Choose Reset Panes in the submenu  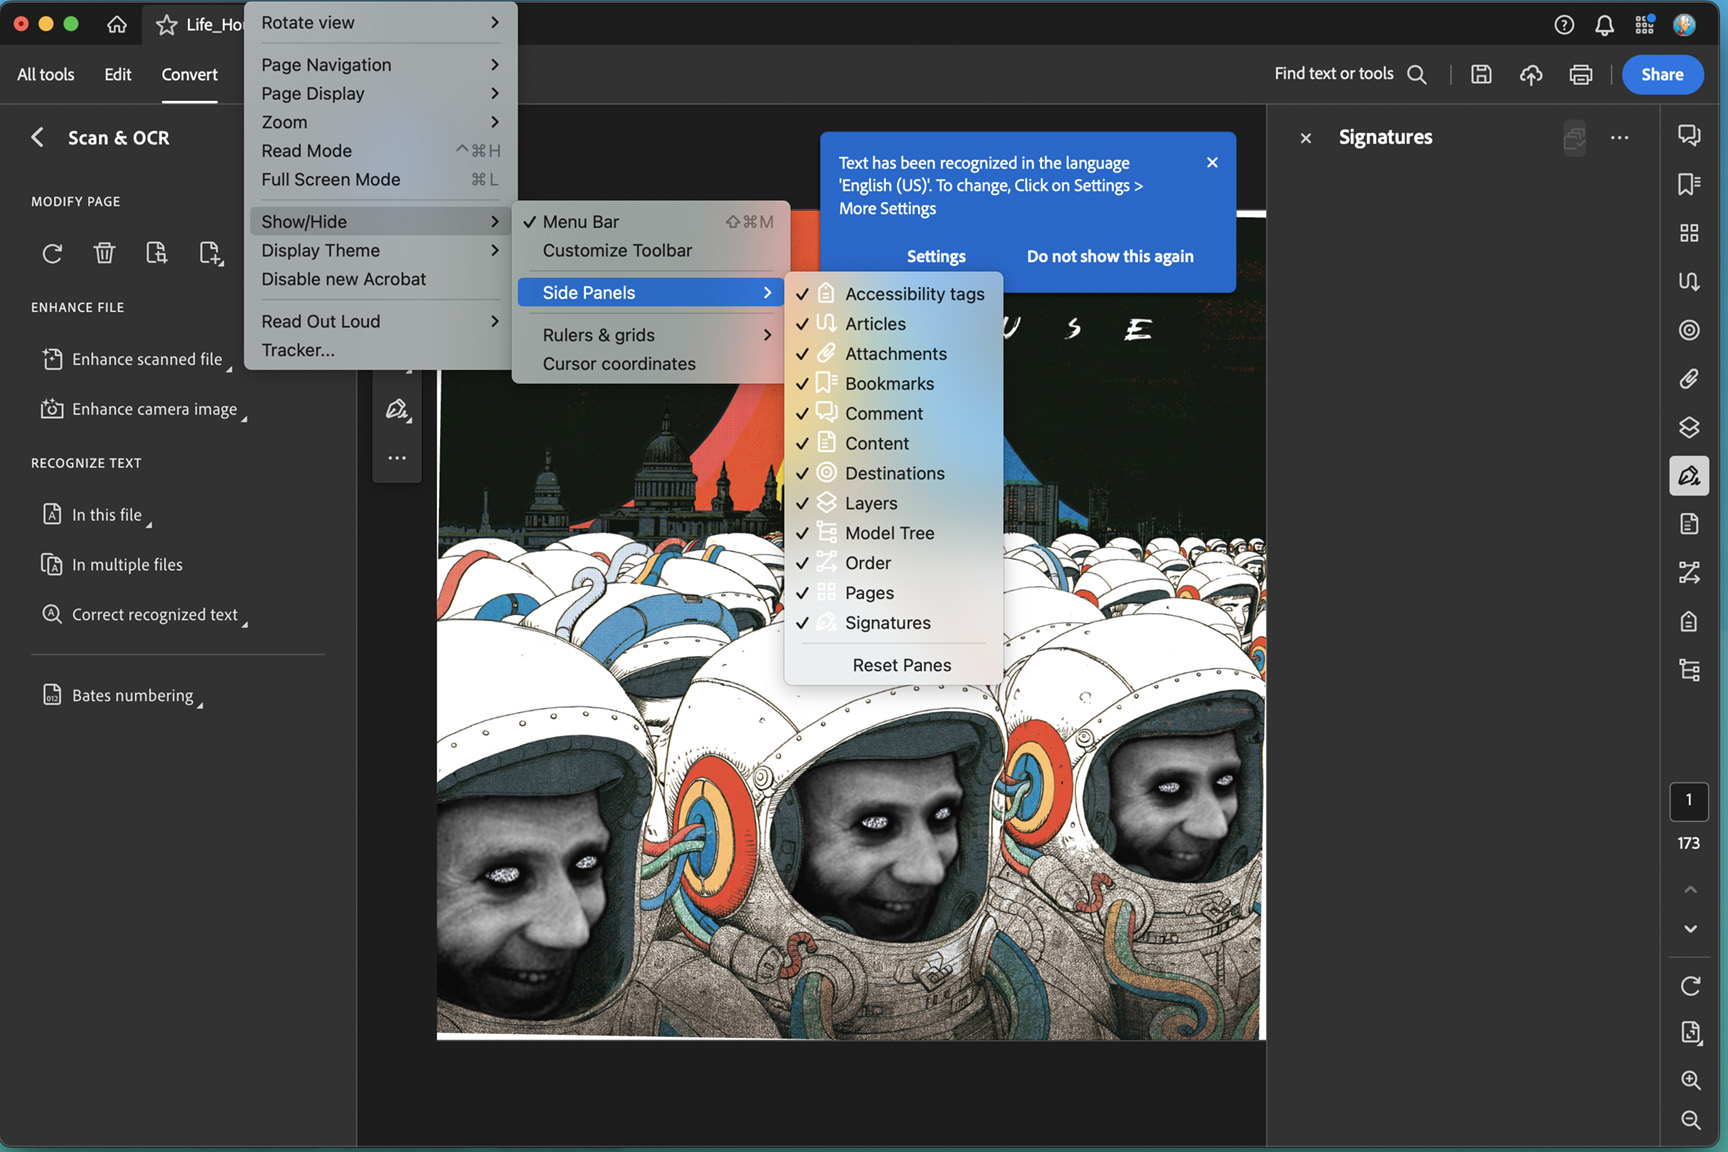pyautogui.click(x=901, y=665)
